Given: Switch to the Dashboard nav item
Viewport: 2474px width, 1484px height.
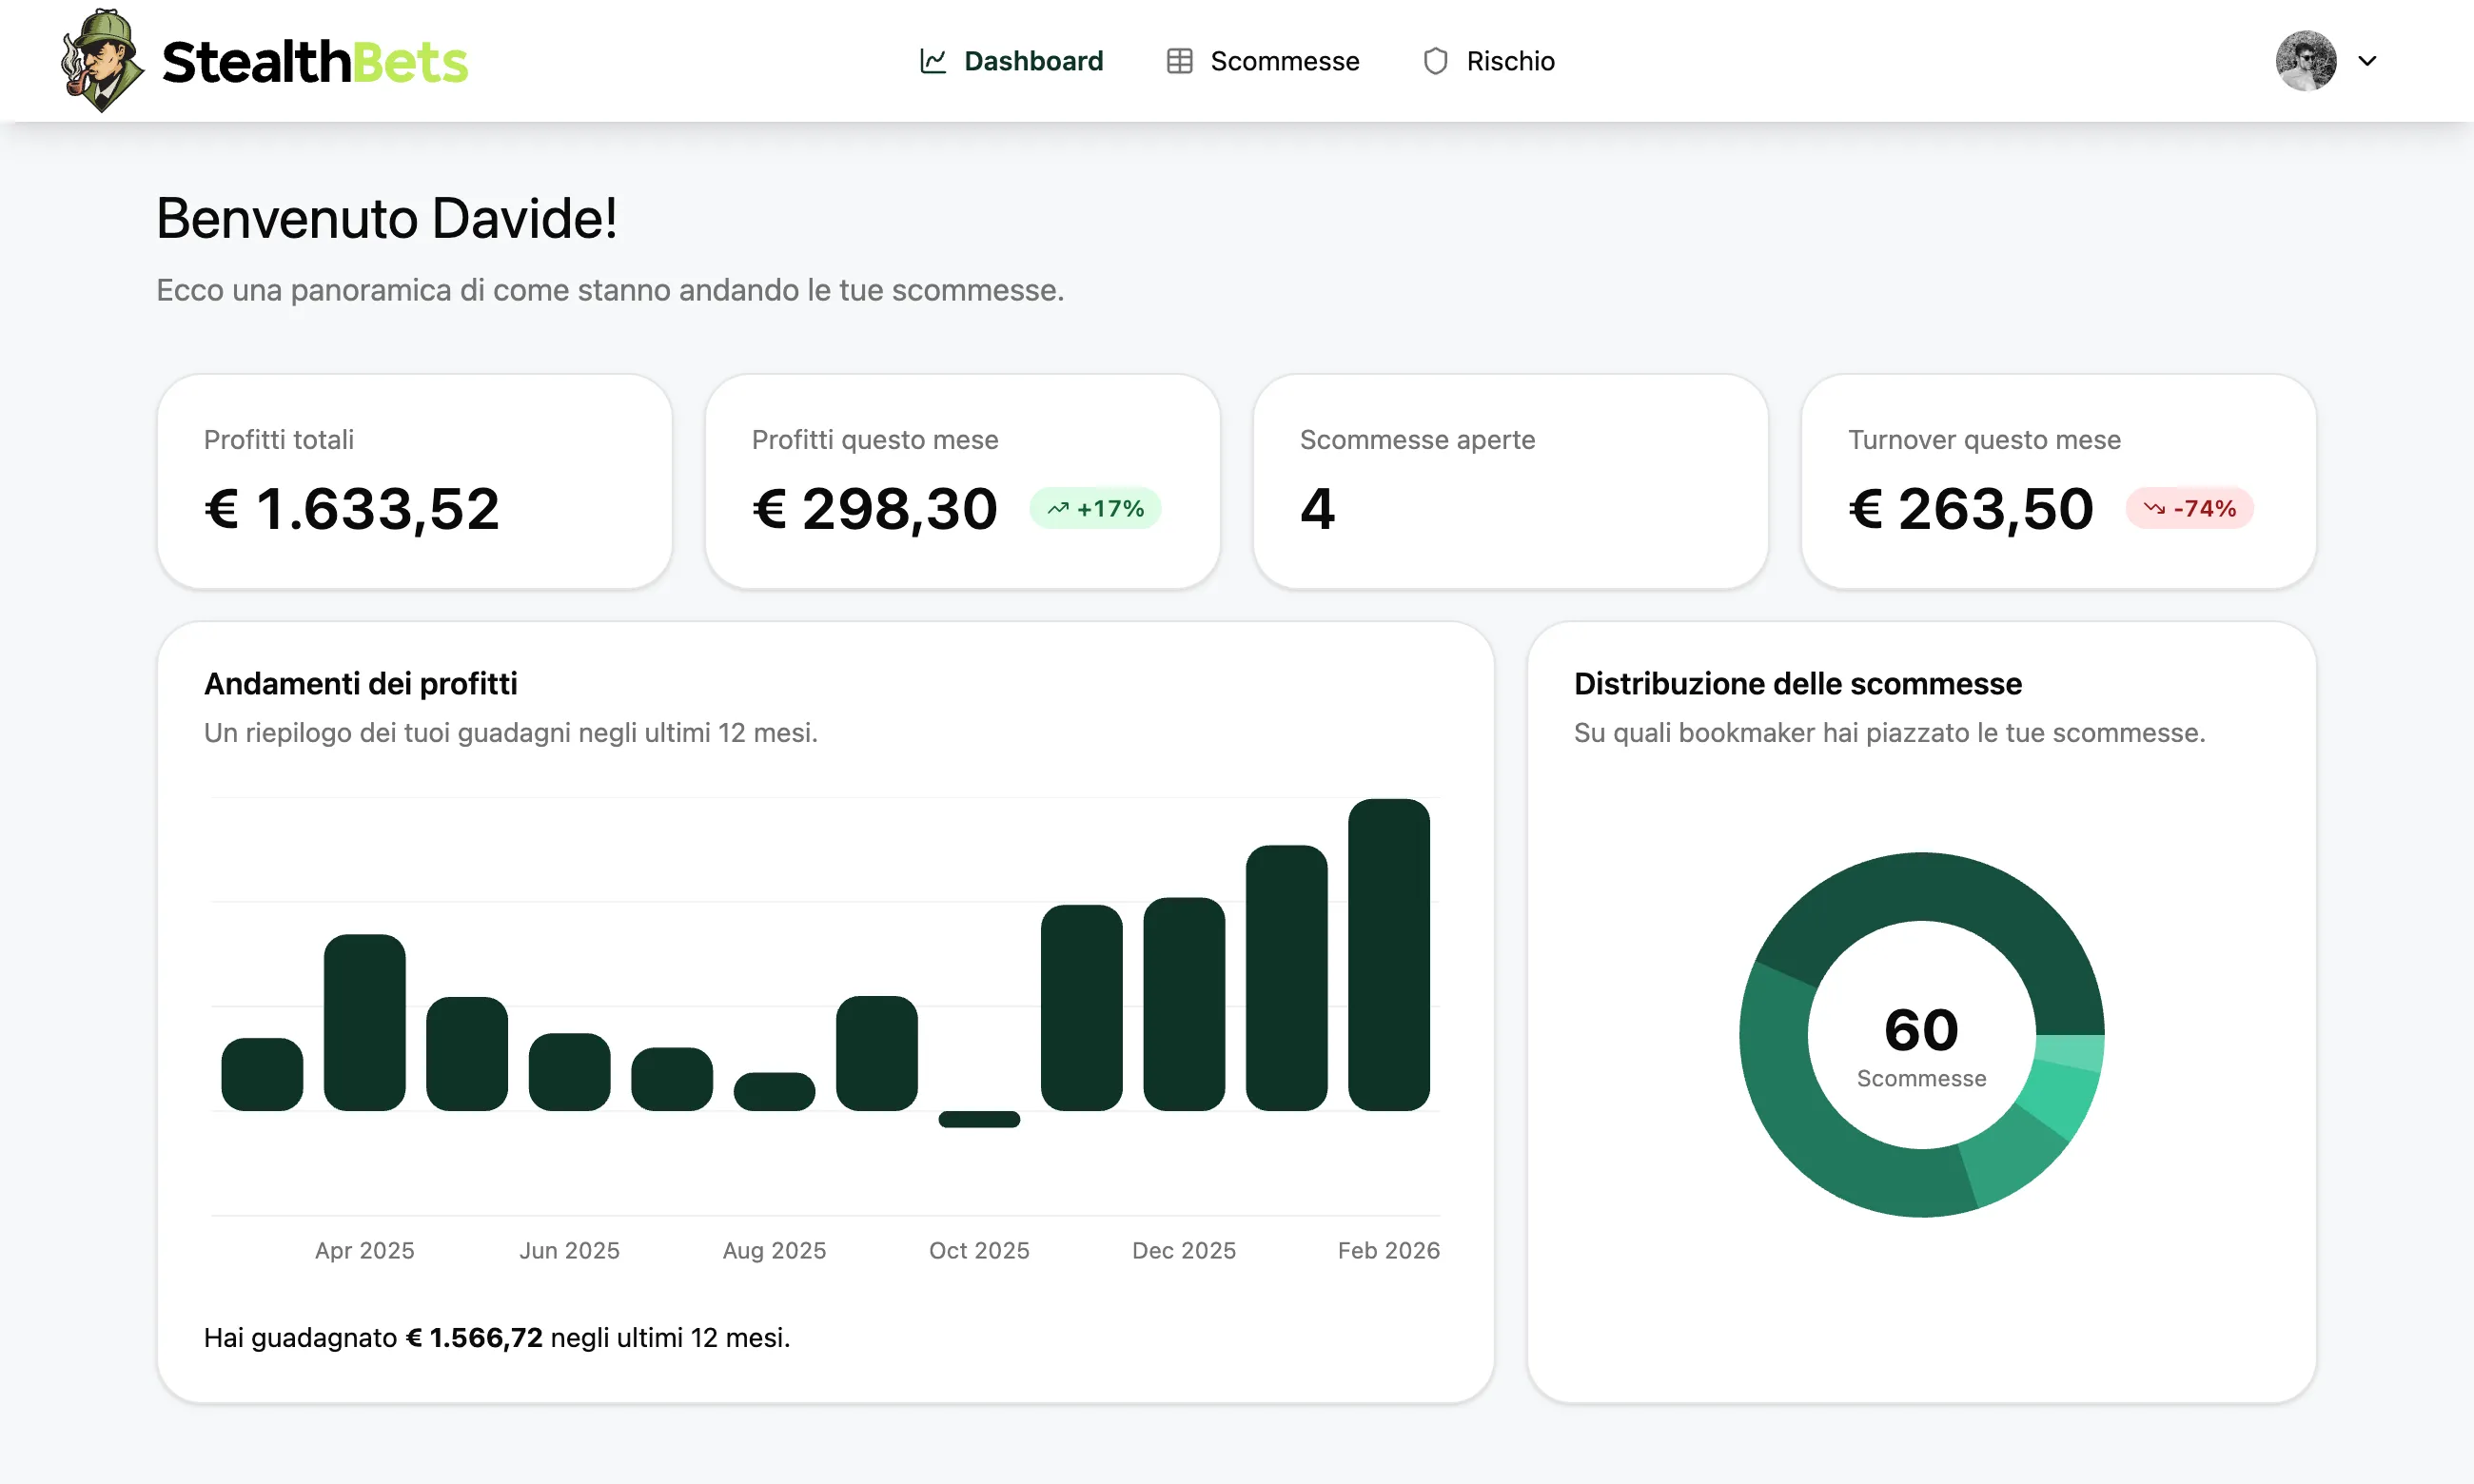Looking at the screenshot, I should point(1032,61).
